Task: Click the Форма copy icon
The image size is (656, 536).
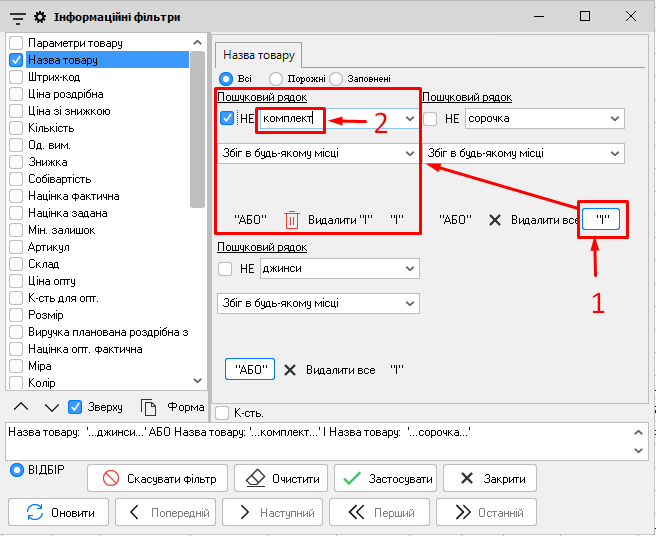Action: point(149,407)
